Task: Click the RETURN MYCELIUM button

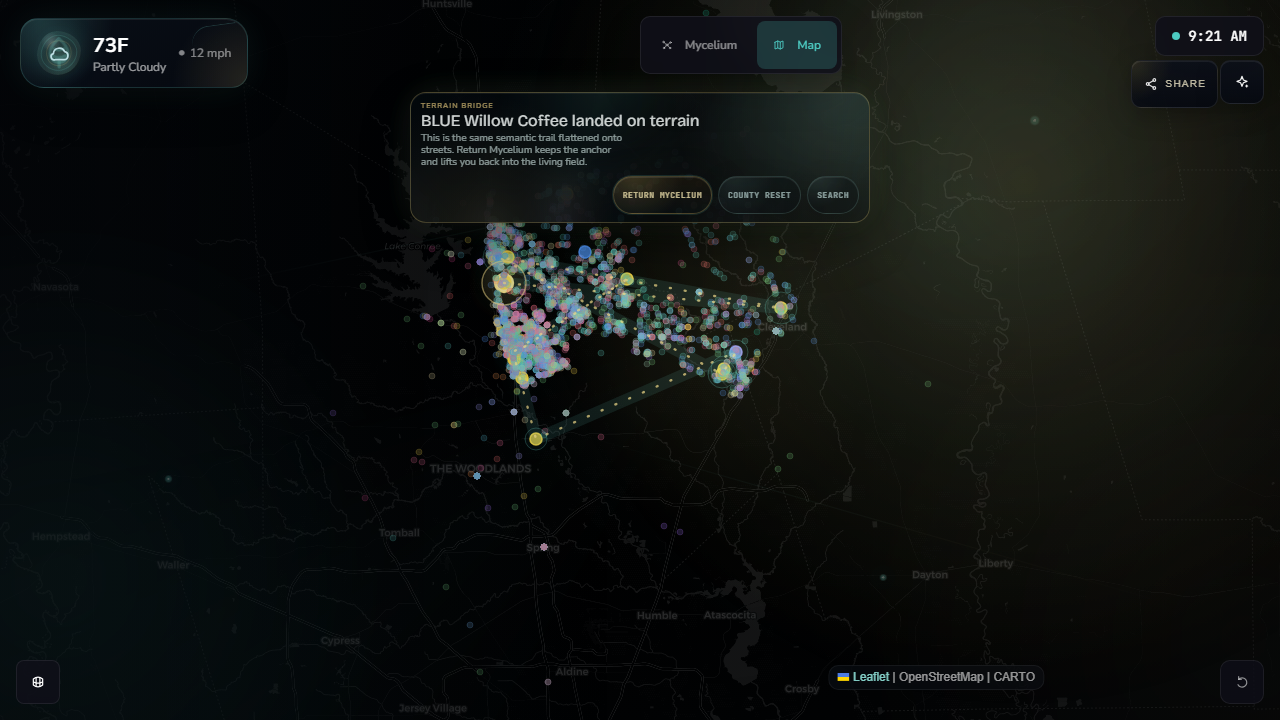Action: point(662,195)
